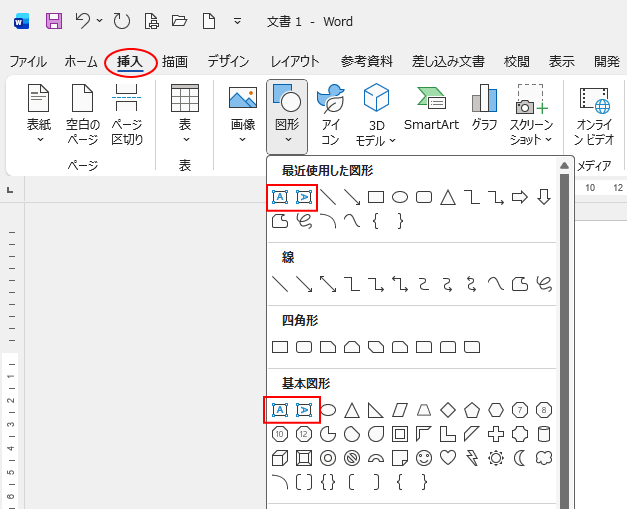Viewport: 627px width, 509px height.
Task: Select the right triangle in 基本図形
Action: click(375, 410)
